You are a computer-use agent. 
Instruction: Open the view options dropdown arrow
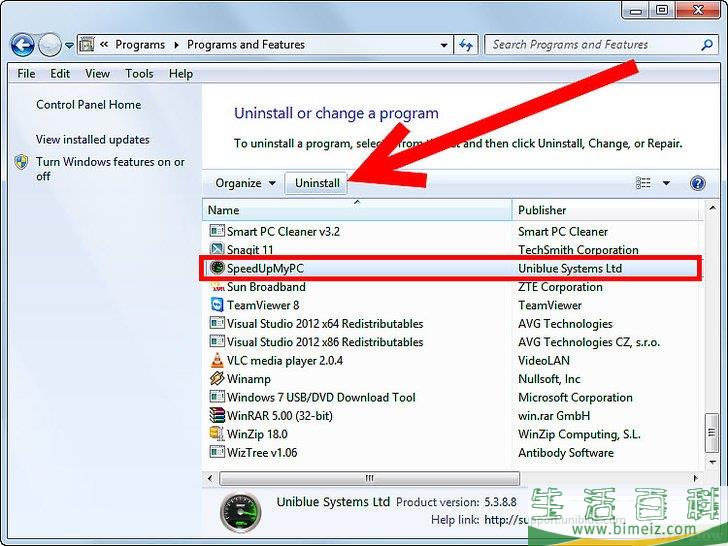pyautogui.click(x=666, y=183)
